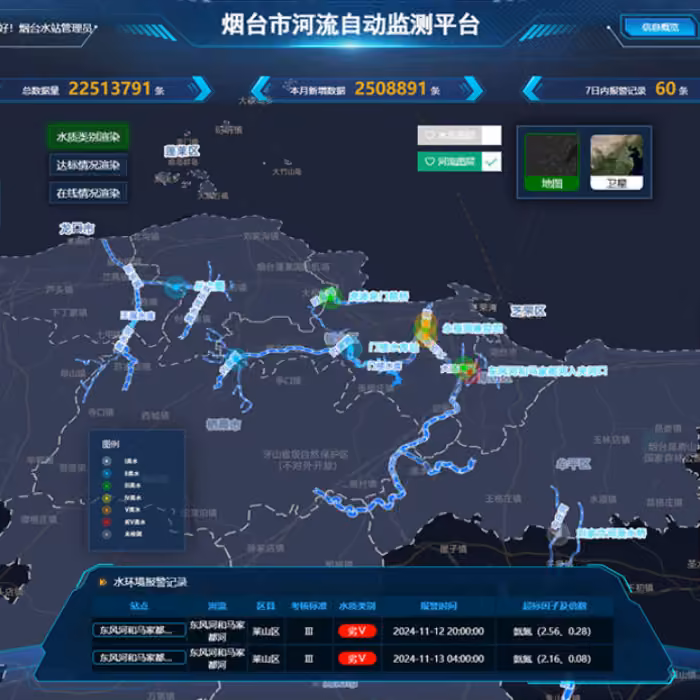Screen dimensions: 700x700
Task: Click the Ⅴ类水 orange legend circle
Action: tap(106, 509)
